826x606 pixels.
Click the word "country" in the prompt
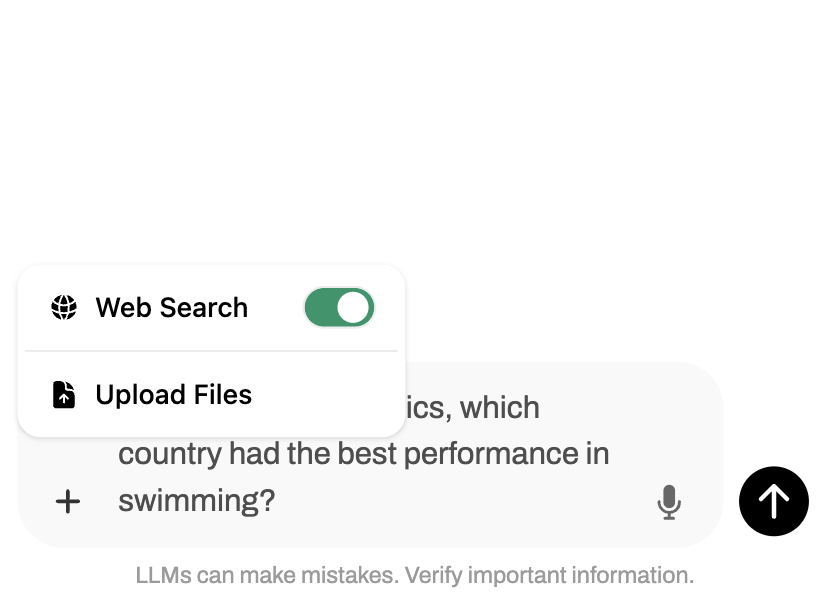pyautogui.click(x=169, y=454)
